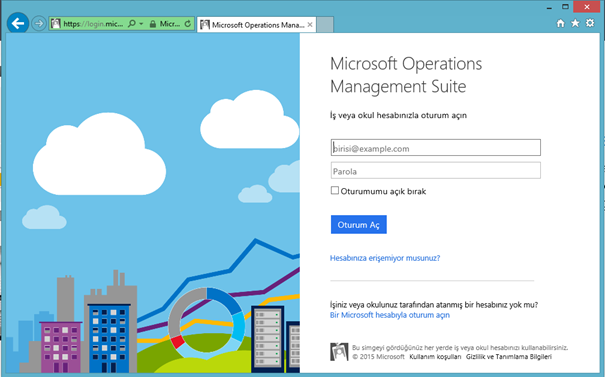605x377 pixels.
Task: Maximize the browser window
Action: click(565, 7)
